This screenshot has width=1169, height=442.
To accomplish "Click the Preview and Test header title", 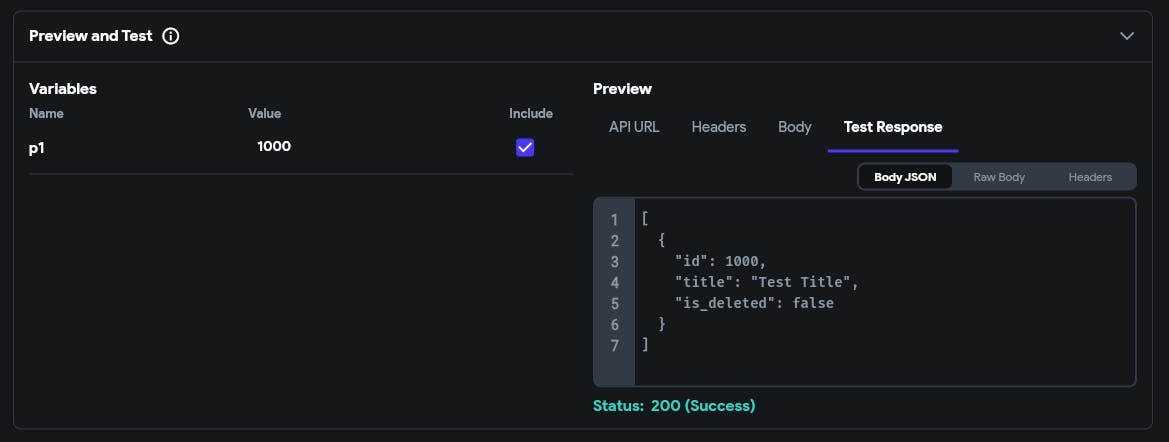I will pos(91,36).
